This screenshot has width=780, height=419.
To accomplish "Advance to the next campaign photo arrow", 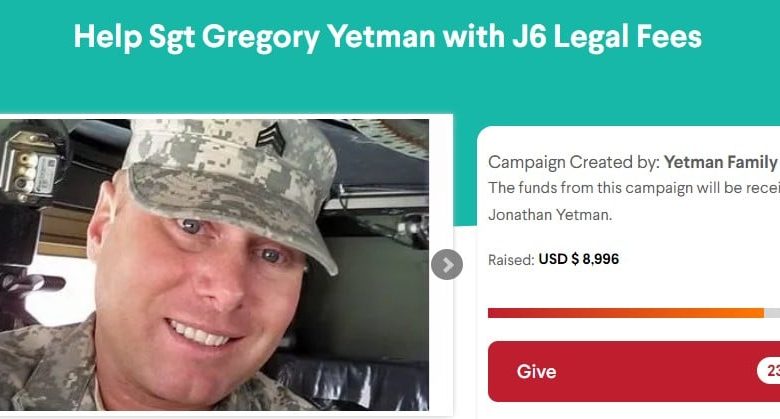I will (x=447, y=264).
